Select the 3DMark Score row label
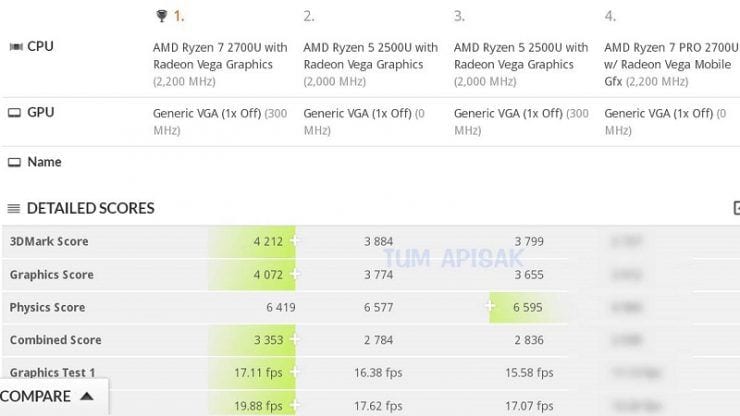740x416 pixels. 49,241
